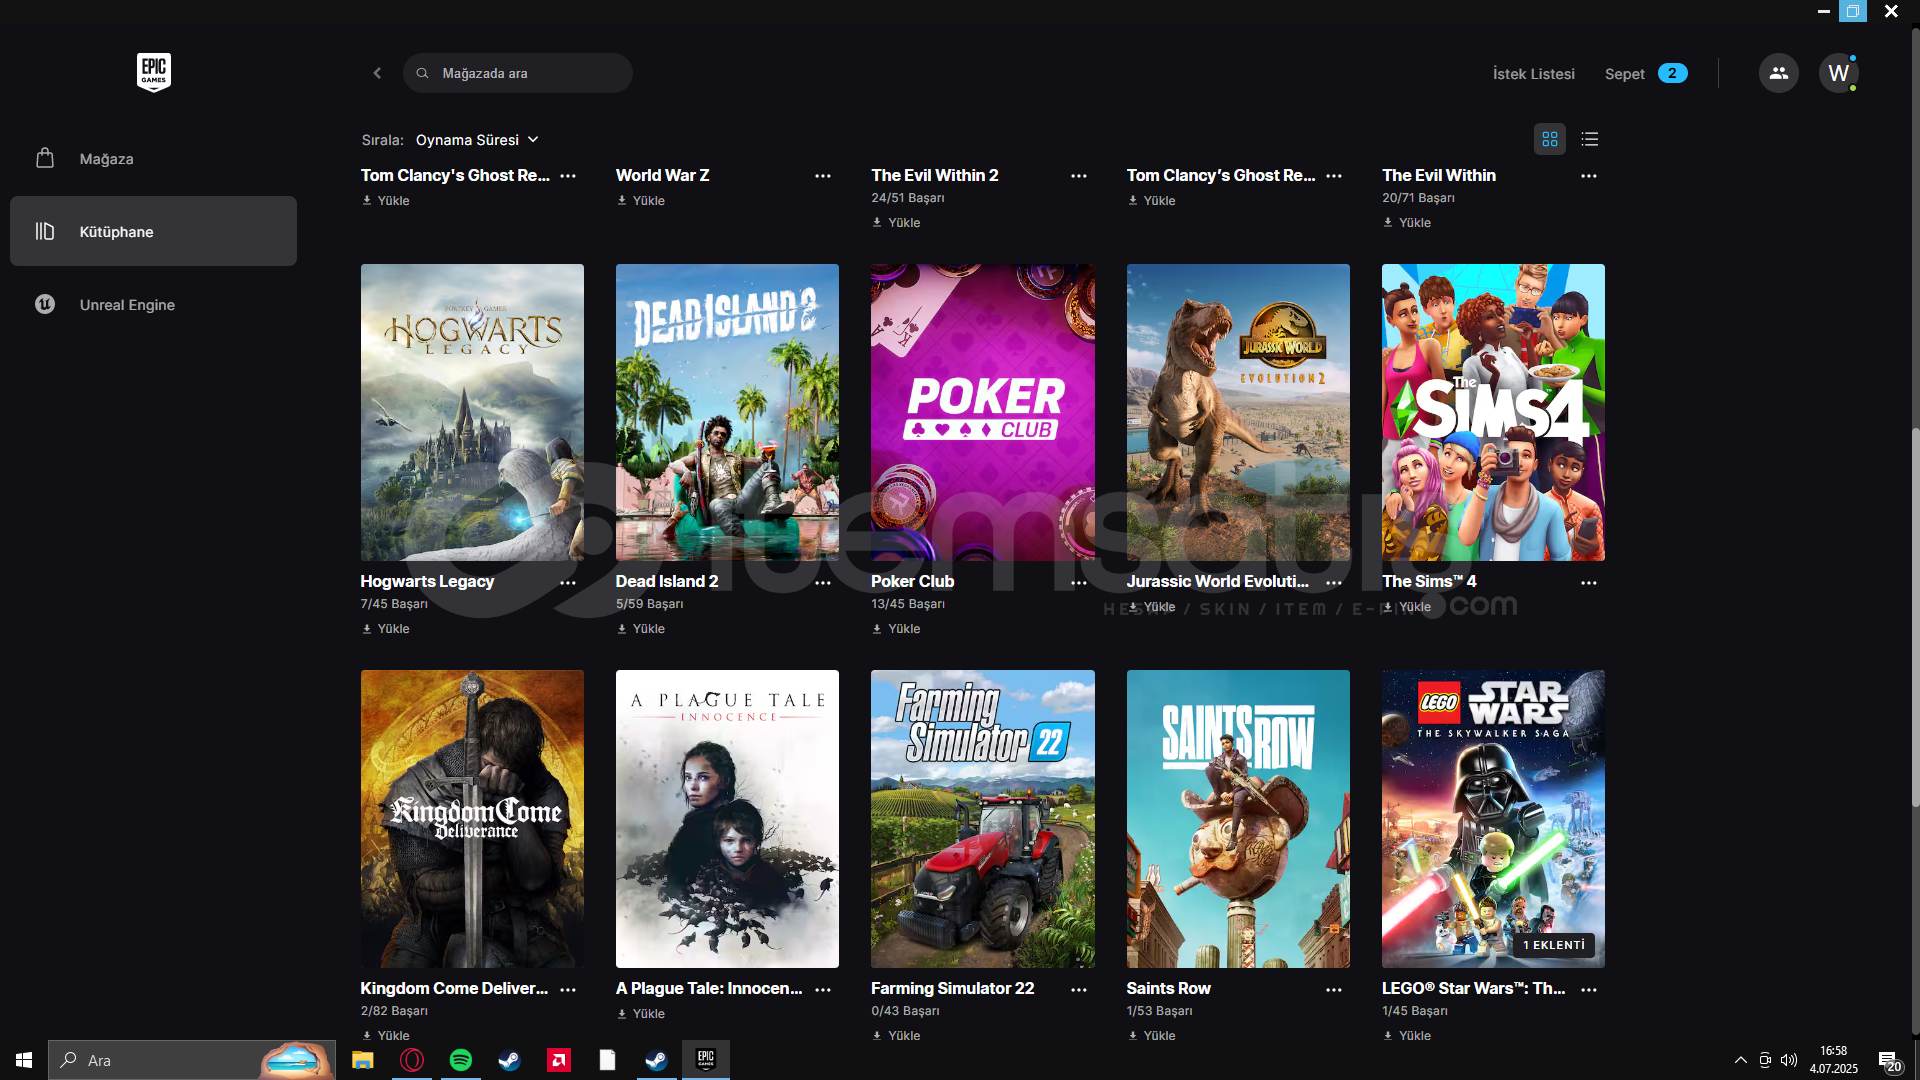Open the volume control in tray

(x=1789, y=1060)
